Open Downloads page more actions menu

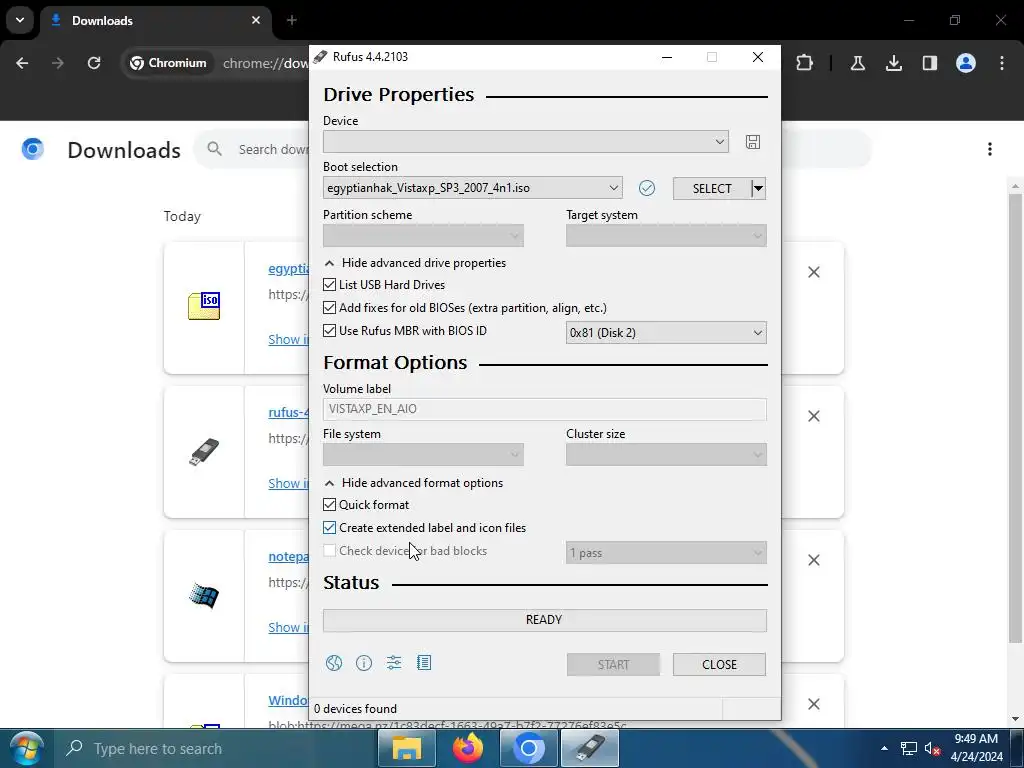[x=990, y=150]
